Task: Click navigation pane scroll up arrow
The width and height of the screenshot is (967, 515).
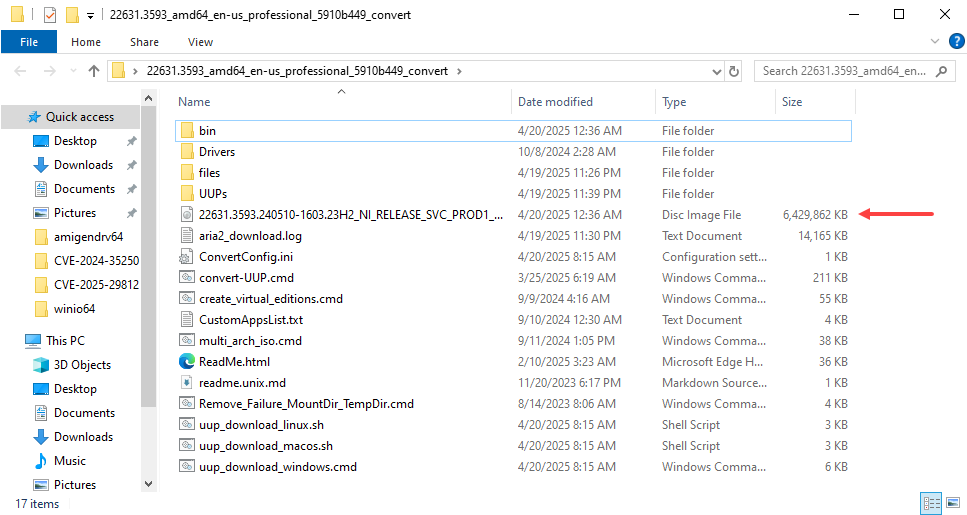Action: (148, 98)
